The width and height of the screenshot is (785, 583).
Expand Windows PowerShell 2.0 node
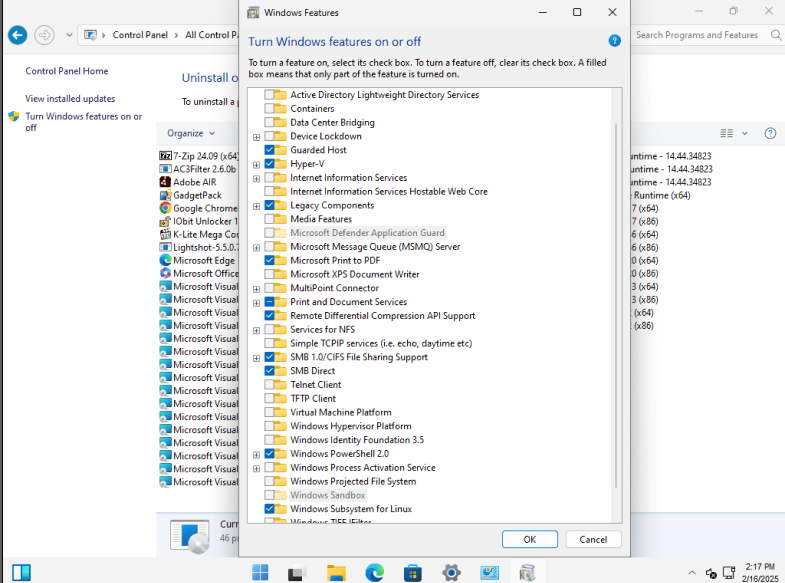(256, 454)
